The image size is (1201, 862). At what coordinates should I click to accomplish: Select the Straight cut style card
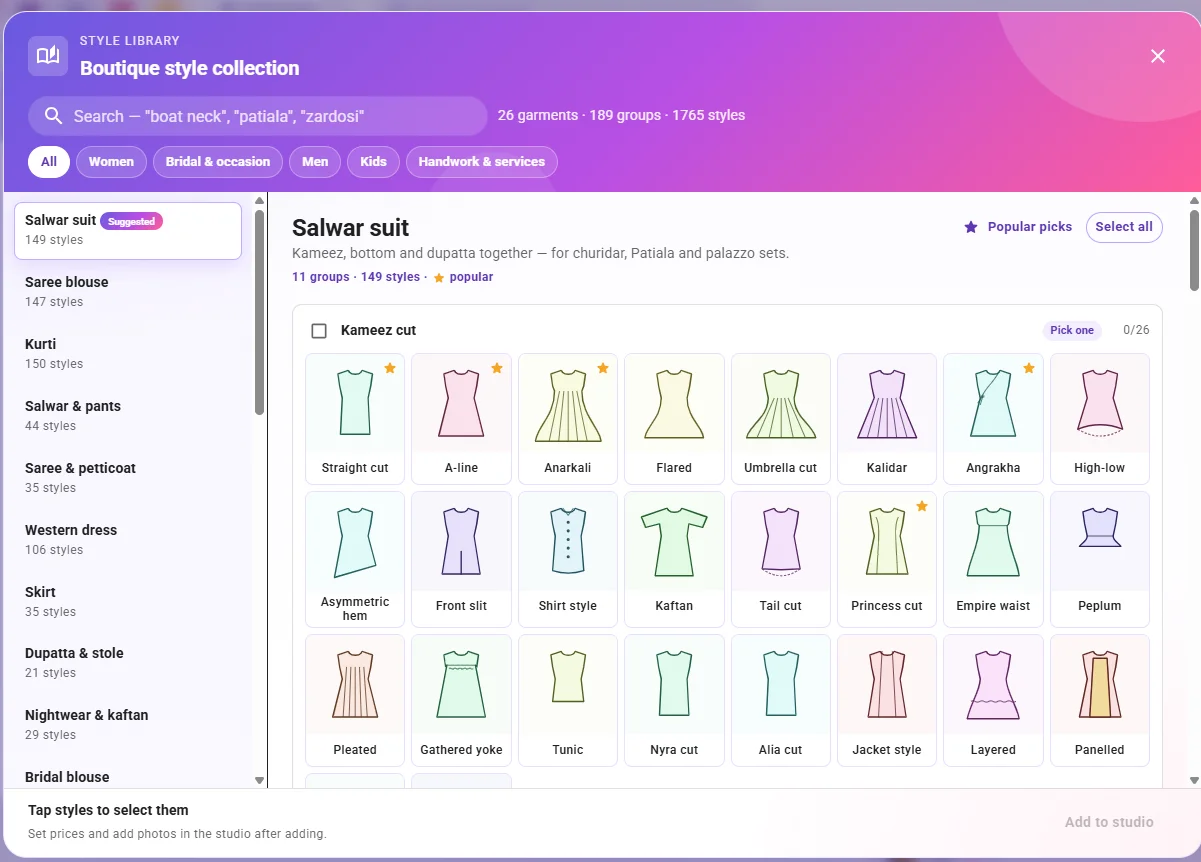pyautogui.click(x=355, y=418)
